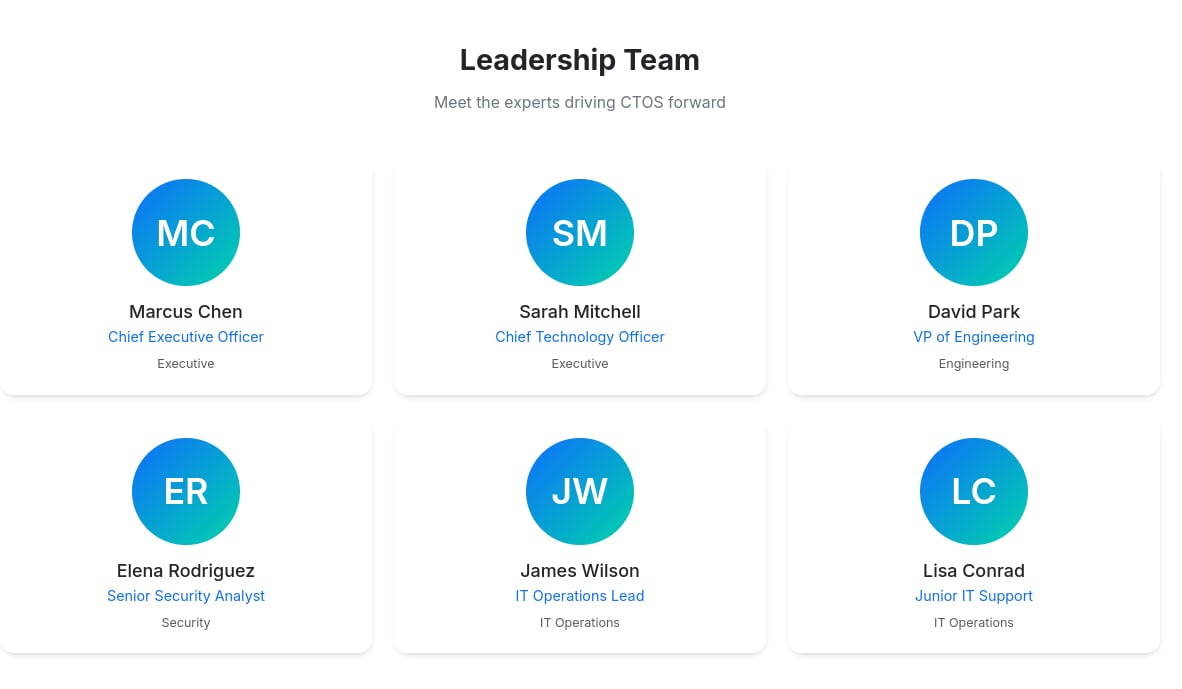Click the Chief Technology Officer title

[x=580, y=337]
